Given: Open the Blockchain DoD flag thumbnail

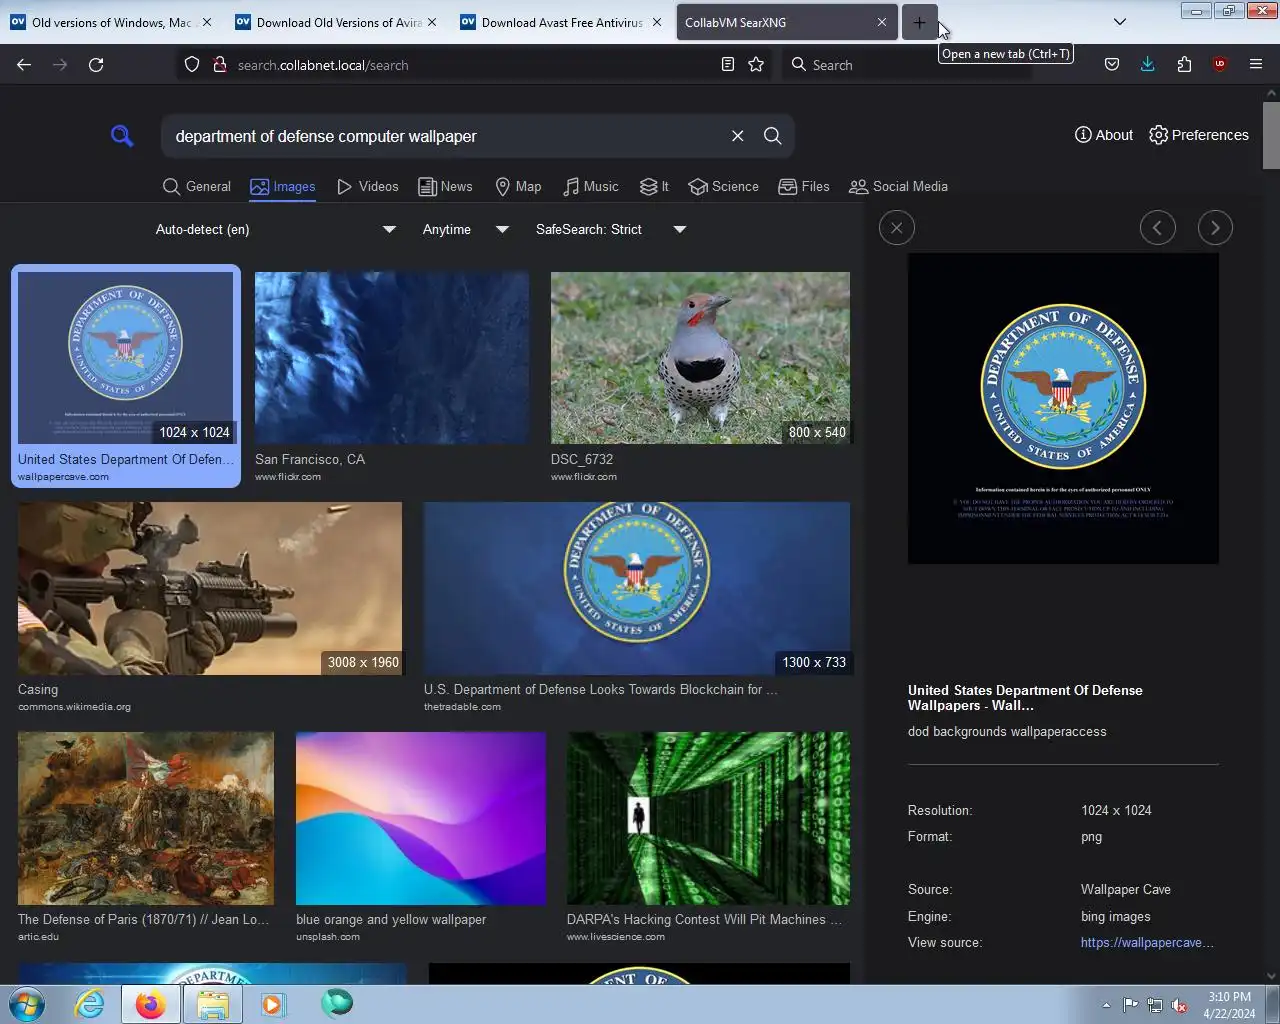Looking at the screenshot, I should tap(637, 588).
